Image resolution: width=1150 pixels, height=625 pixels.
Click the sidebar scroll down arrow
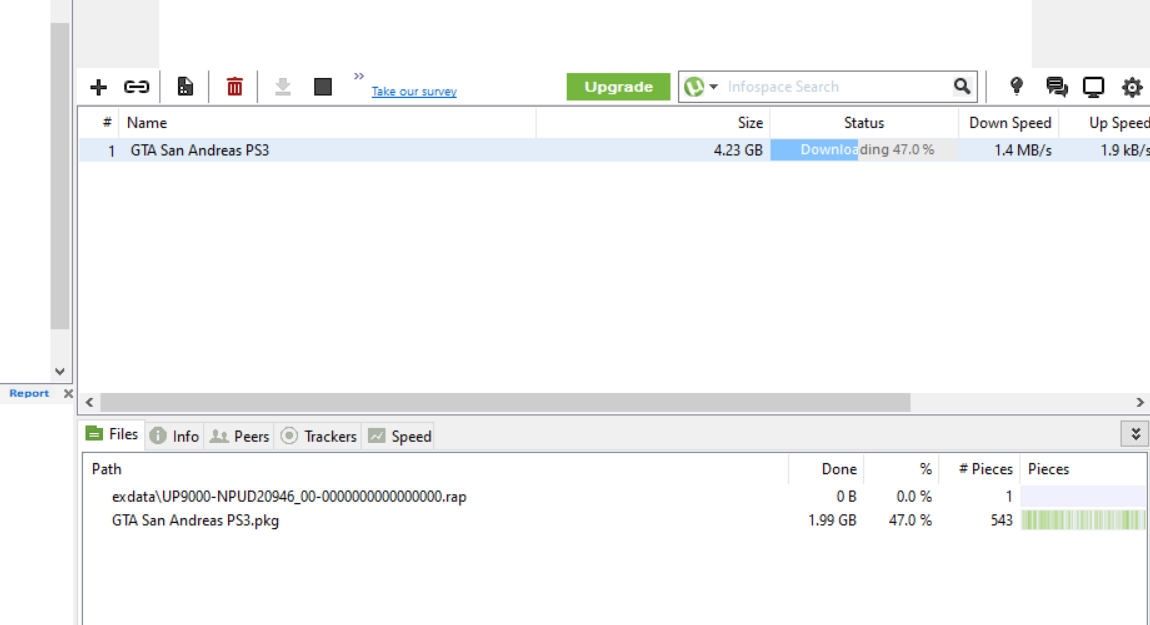[60, 371]
